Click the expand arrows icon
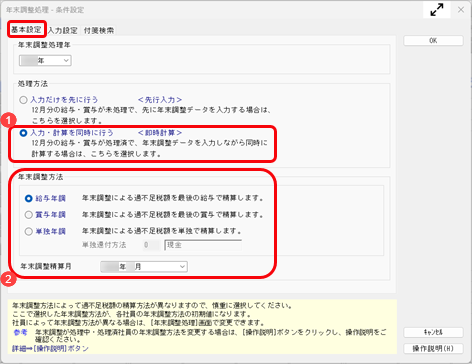This screenshot has height=364, width=472. (437, 10)
